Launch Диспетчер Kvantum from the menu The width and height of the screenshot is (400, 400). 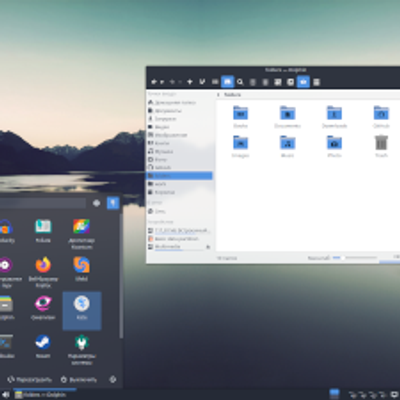82,234
